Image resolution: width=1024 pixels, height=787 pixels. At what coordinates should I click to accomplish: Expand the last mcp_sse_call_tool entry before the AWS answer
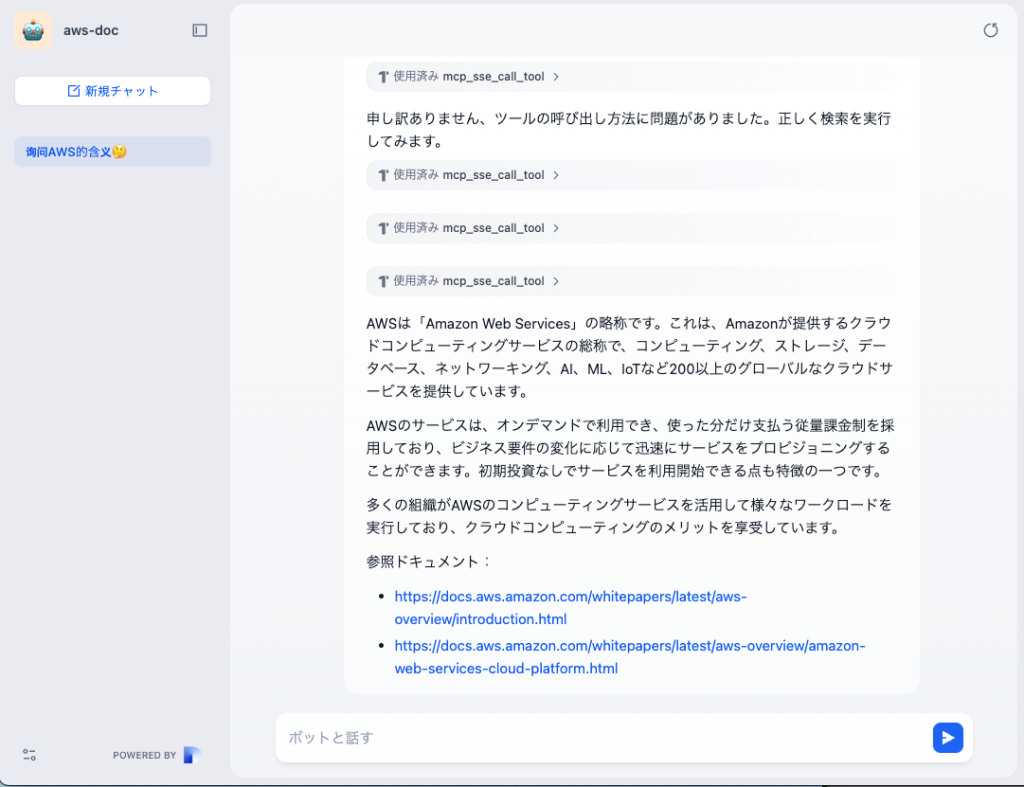[x=631, y=281]
